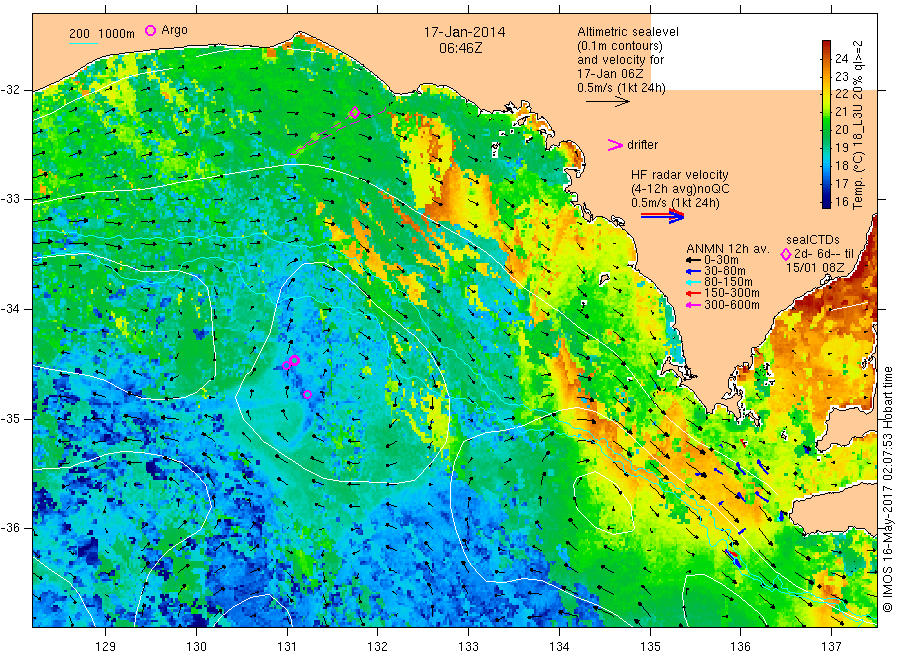Click the 132 longitude axis label
This screenshot has height=660, width=900.
click(378, 647)
